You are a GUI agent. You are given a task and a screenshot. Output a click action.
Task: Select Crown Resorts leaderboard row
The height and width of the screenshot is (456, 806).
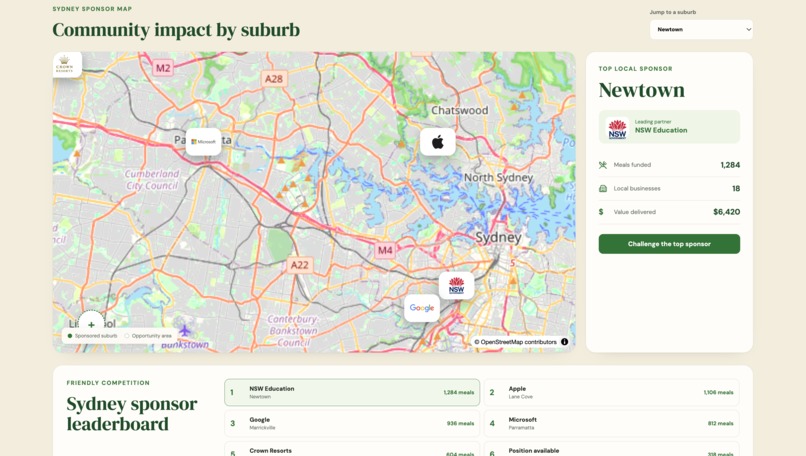(352, 449)
